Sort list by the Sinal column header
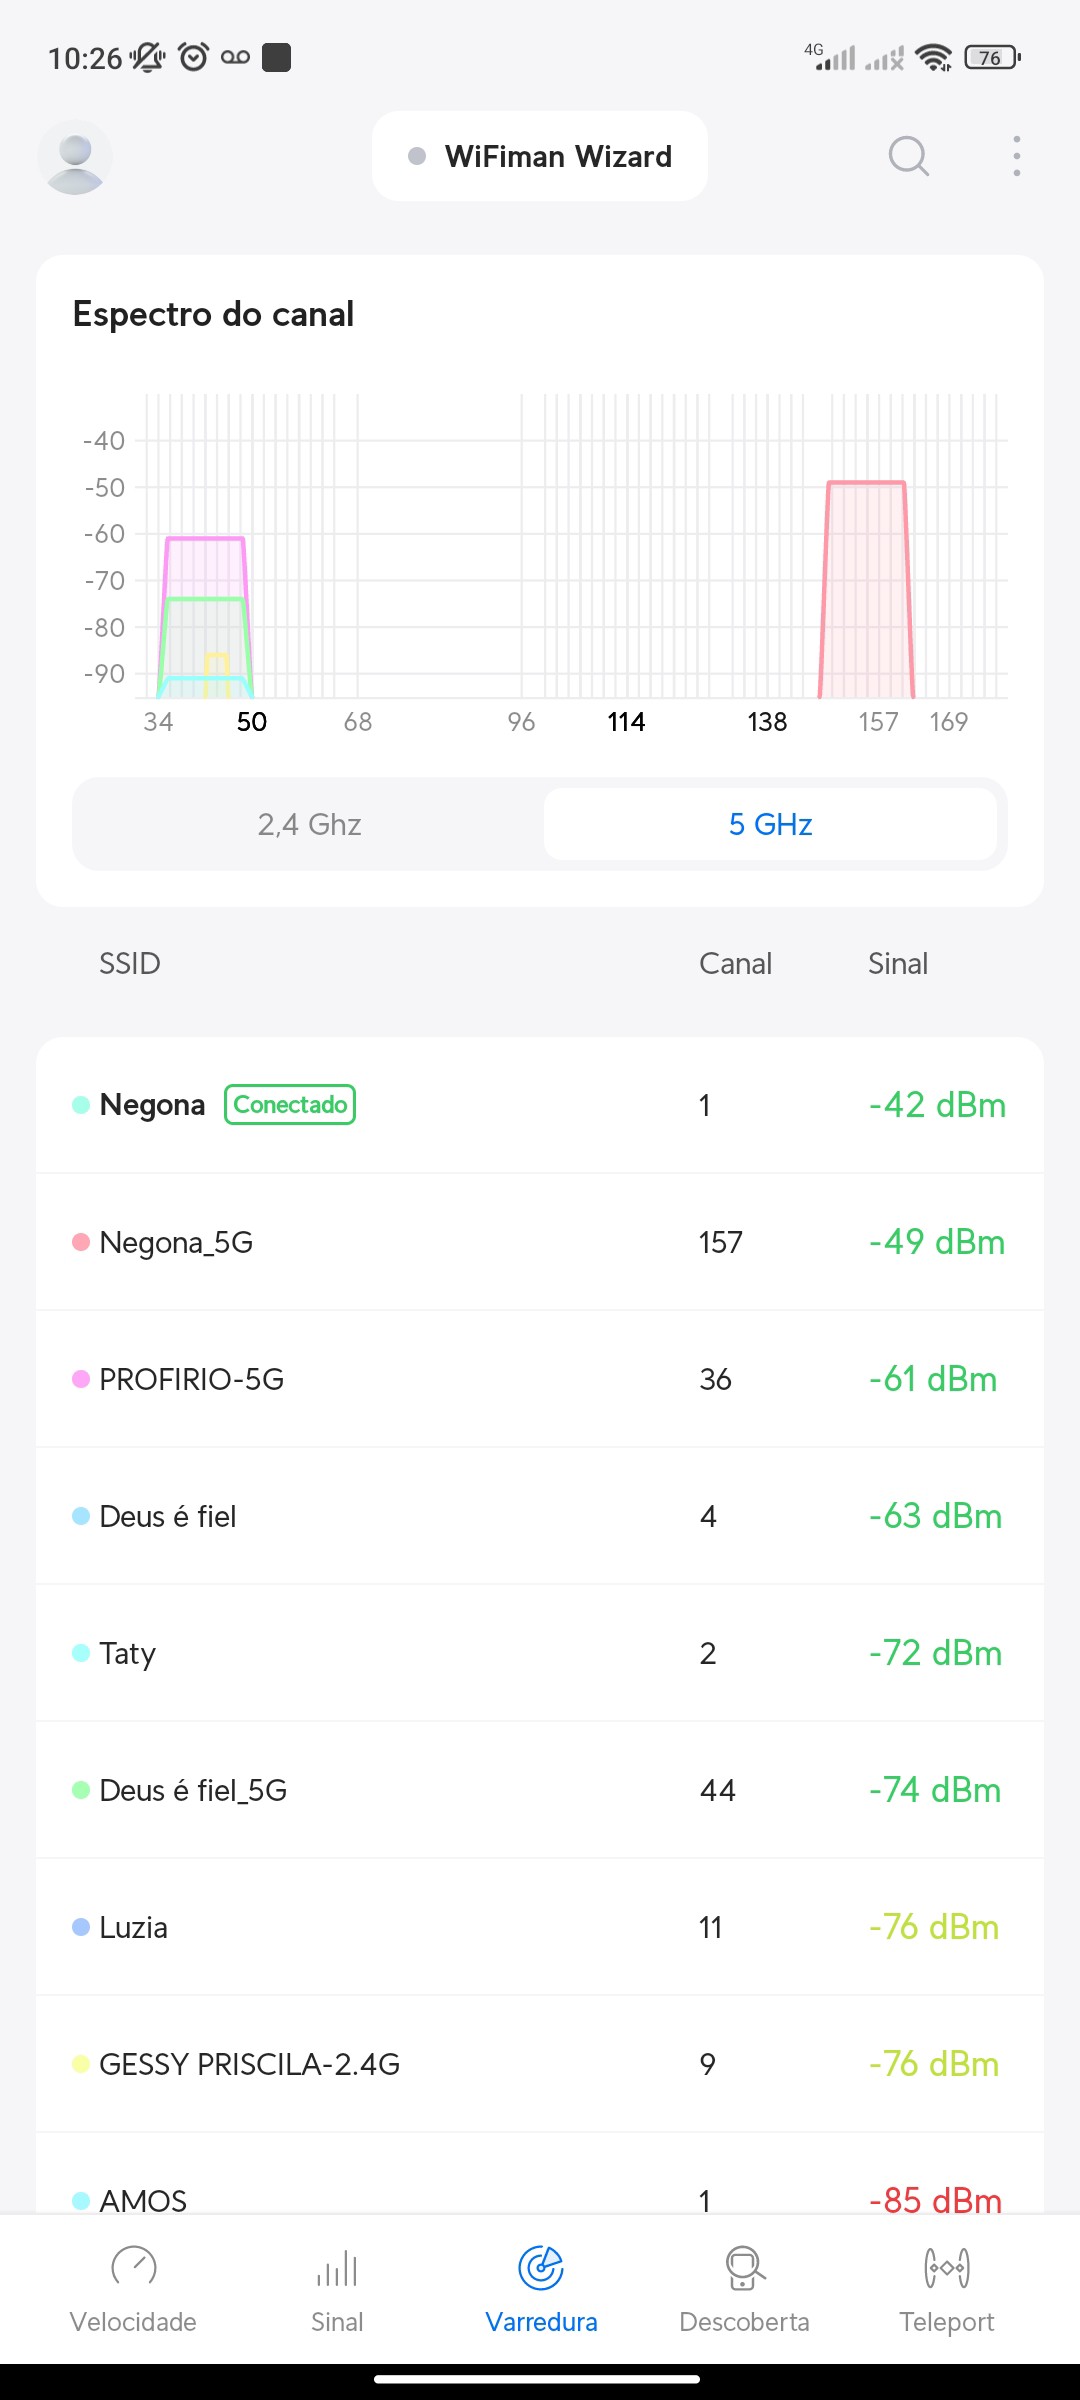Screen dimensions: 1080x2400 tap(897, 964)
